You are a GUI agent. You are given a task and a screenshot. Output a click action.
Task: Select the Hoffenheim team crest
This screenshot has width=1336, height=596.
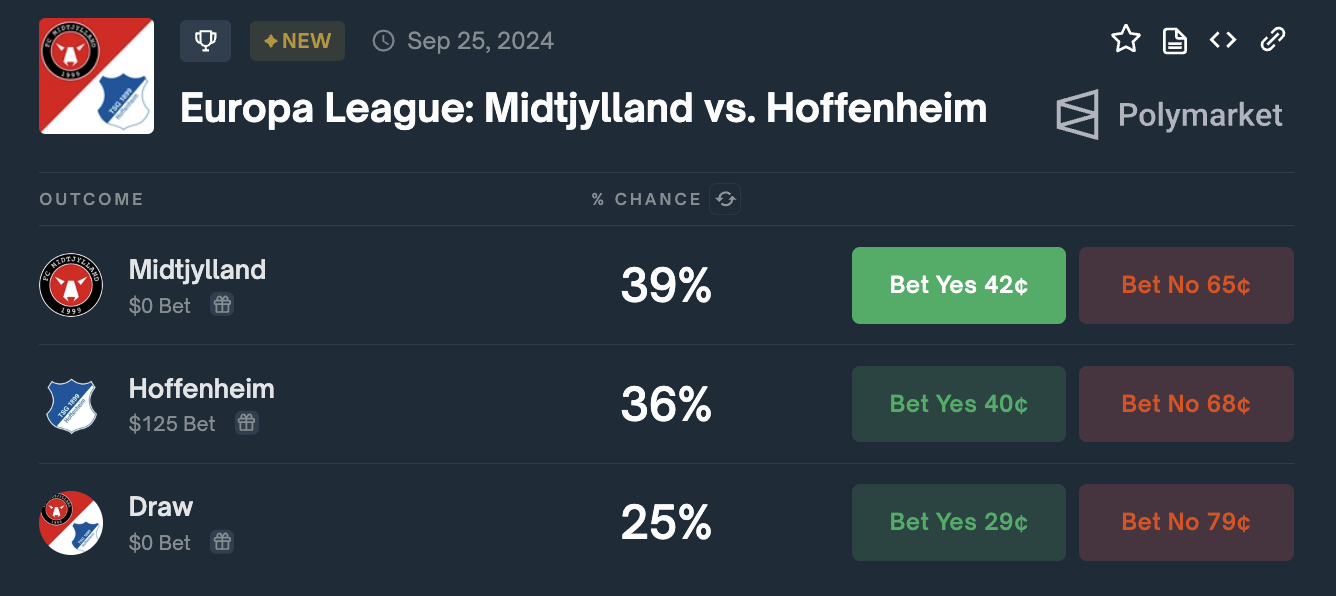pyautogui.click(x=71, y=405)
